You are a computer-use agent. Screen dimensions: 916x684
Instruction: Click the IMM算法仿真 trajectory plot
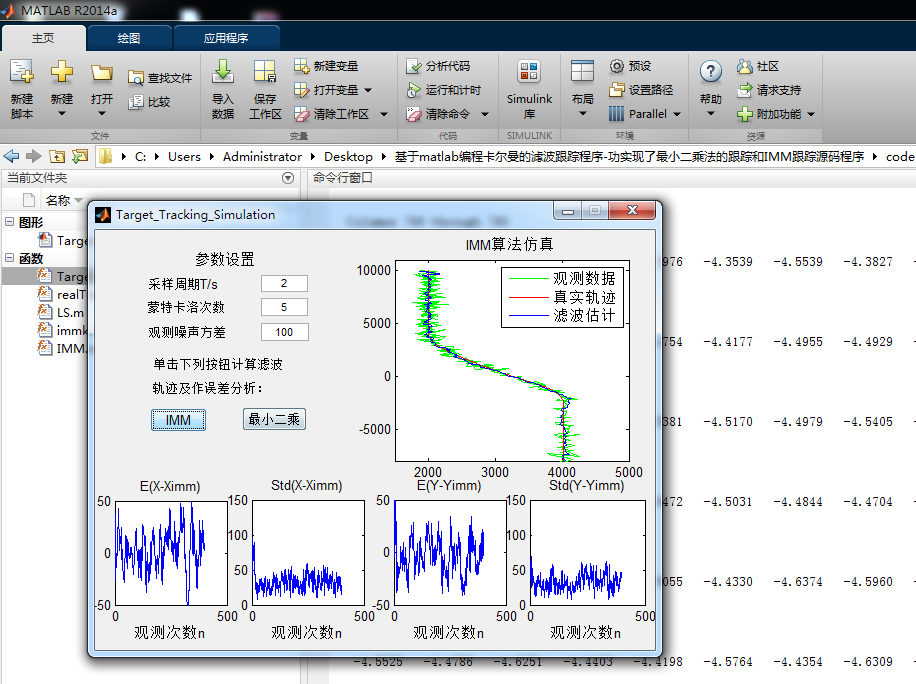click(x=512, y=361)
